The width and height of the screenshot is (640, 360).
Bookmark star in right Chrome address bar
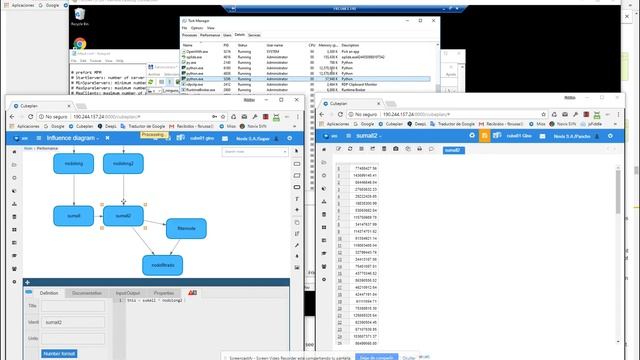[543, 114]
